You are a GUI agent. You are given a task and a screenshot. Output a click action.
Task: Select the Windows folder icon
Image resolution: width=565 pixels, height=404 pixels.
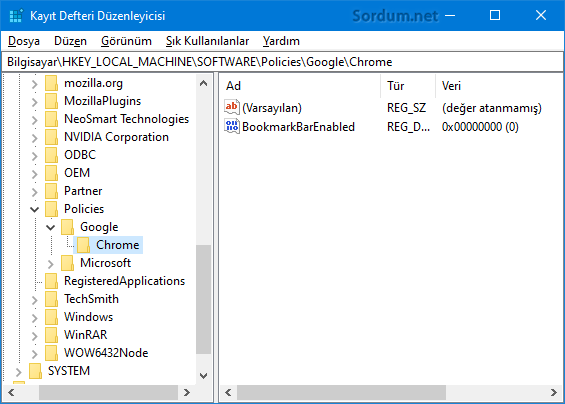pyautogui.click(x=52, y=317)
